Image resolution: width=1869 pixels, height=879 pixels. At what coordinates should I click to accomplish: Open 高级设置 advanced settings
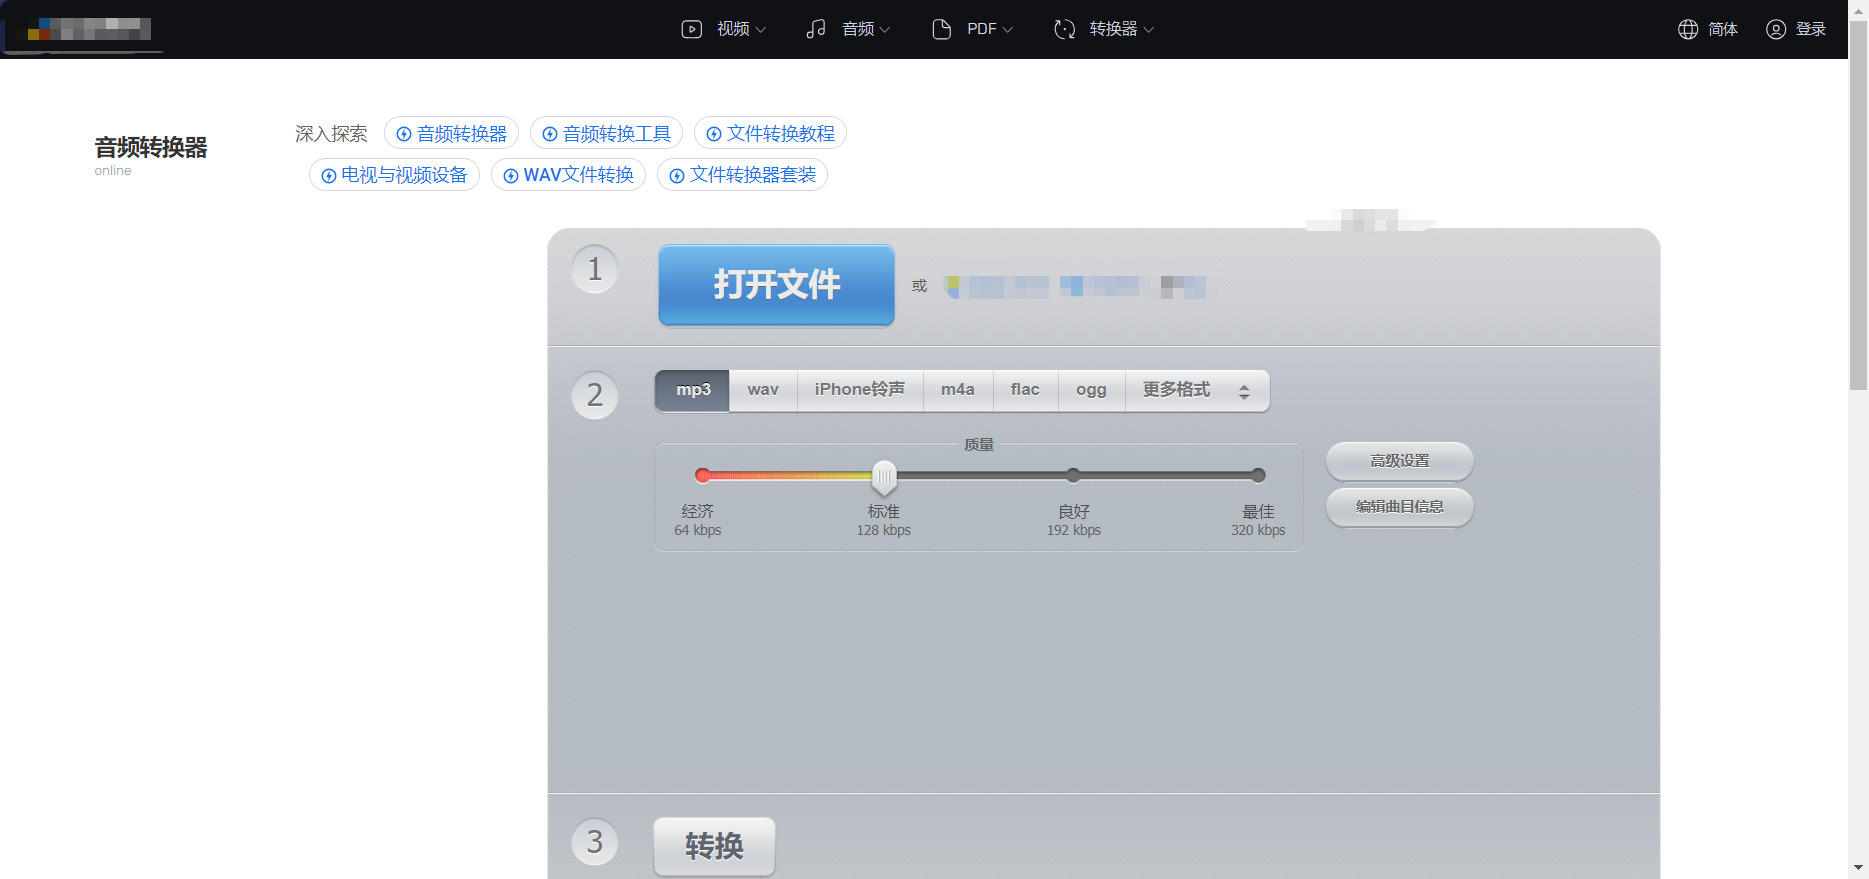(x=1399, y=461)
